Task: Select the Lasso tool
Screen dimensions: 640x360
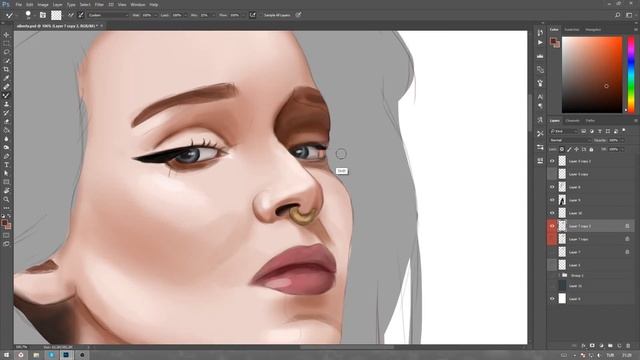Action: tap(6, 52)
